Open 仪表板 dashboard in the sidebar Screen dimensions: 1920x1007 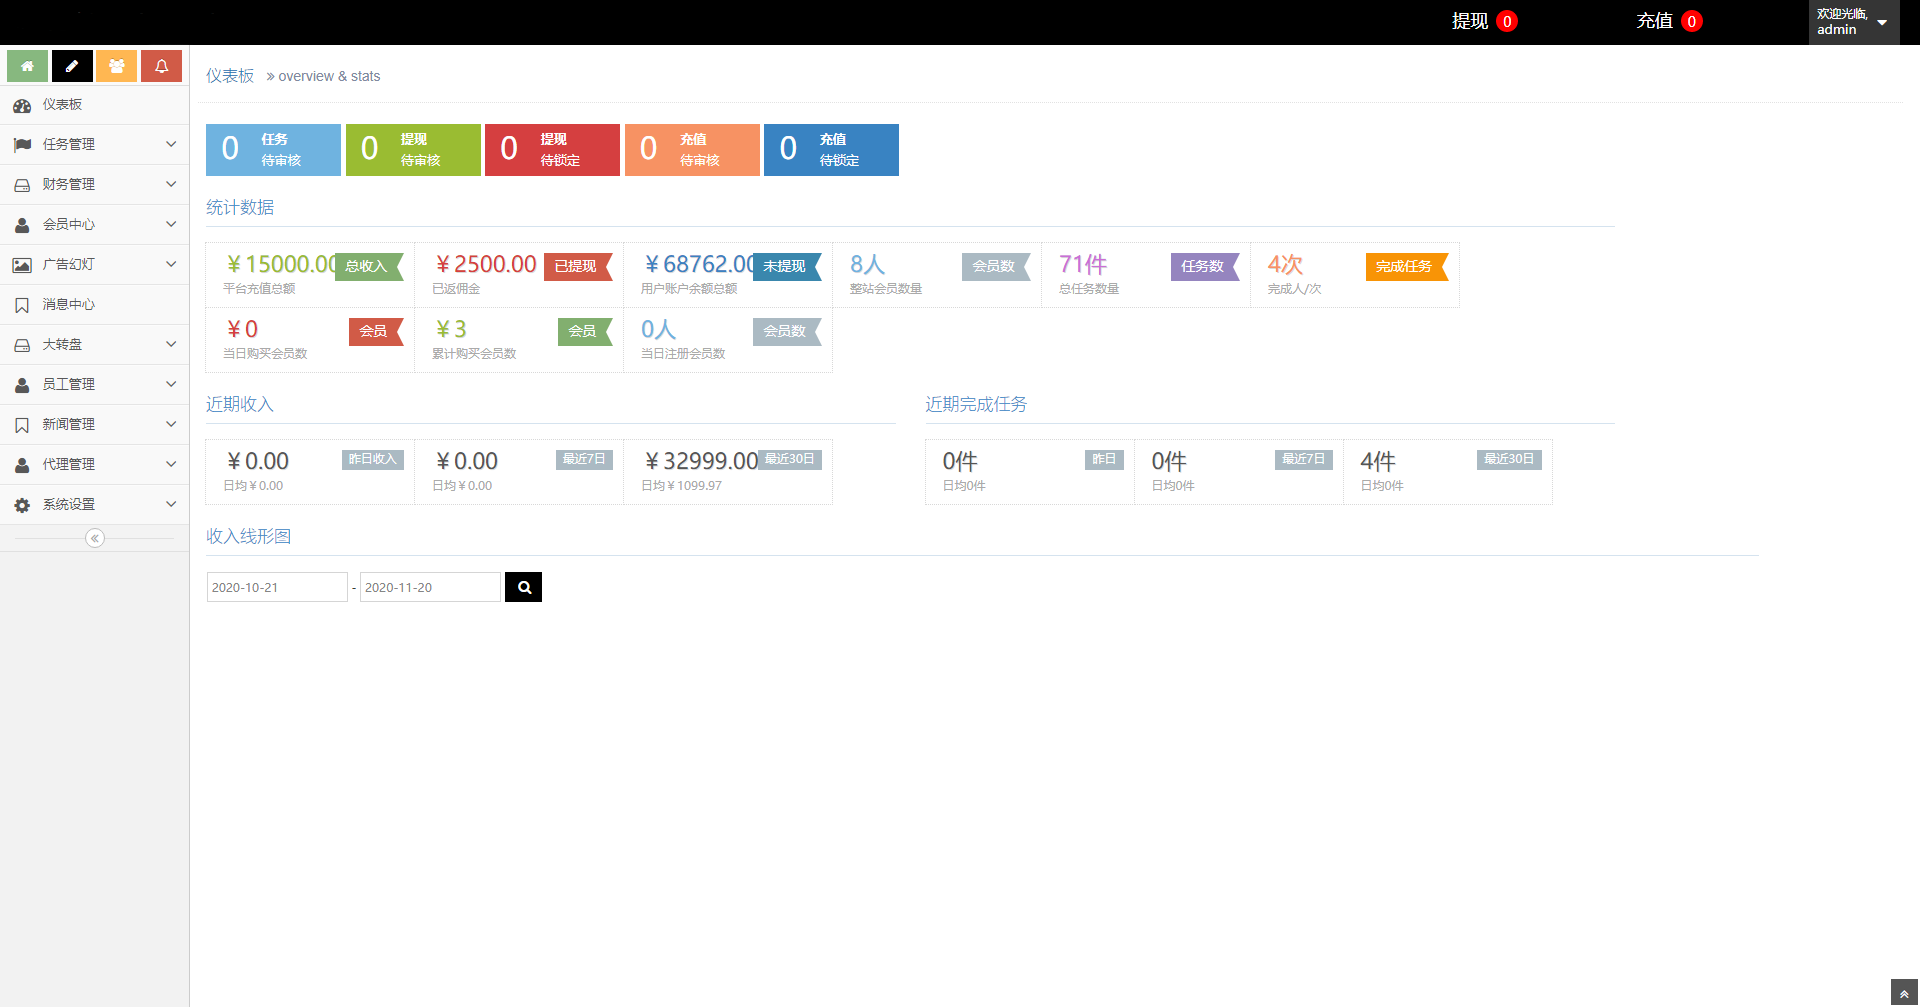(x=62, y=105)
